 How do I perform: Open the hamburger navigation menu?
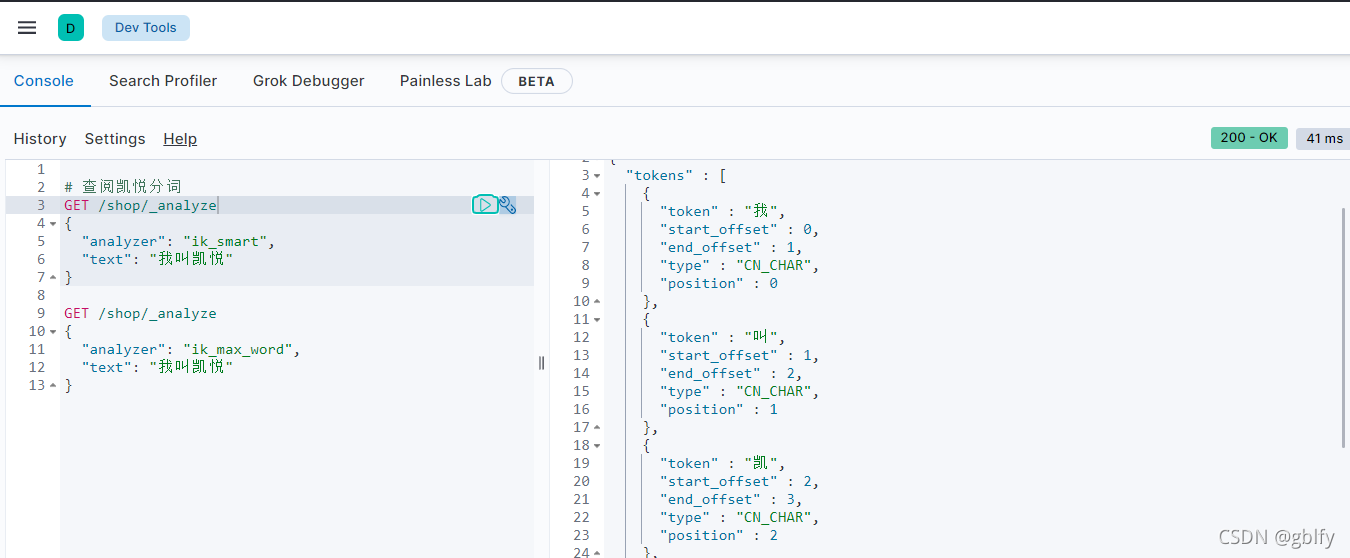pos(27,28)
